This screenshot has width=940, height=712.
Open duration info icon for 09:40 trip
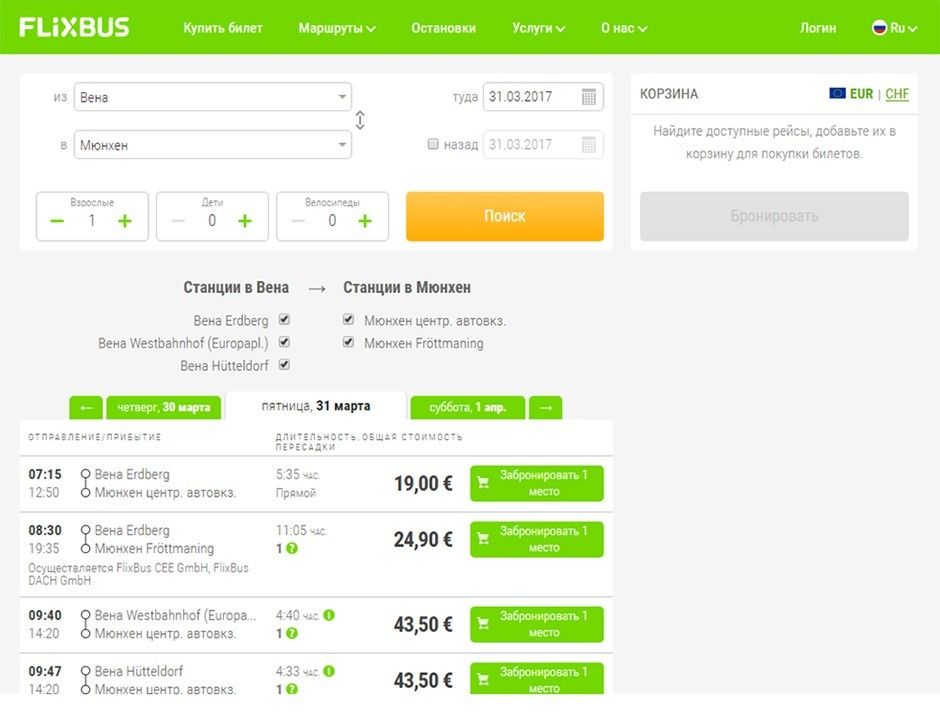click(x=329, y=615)
